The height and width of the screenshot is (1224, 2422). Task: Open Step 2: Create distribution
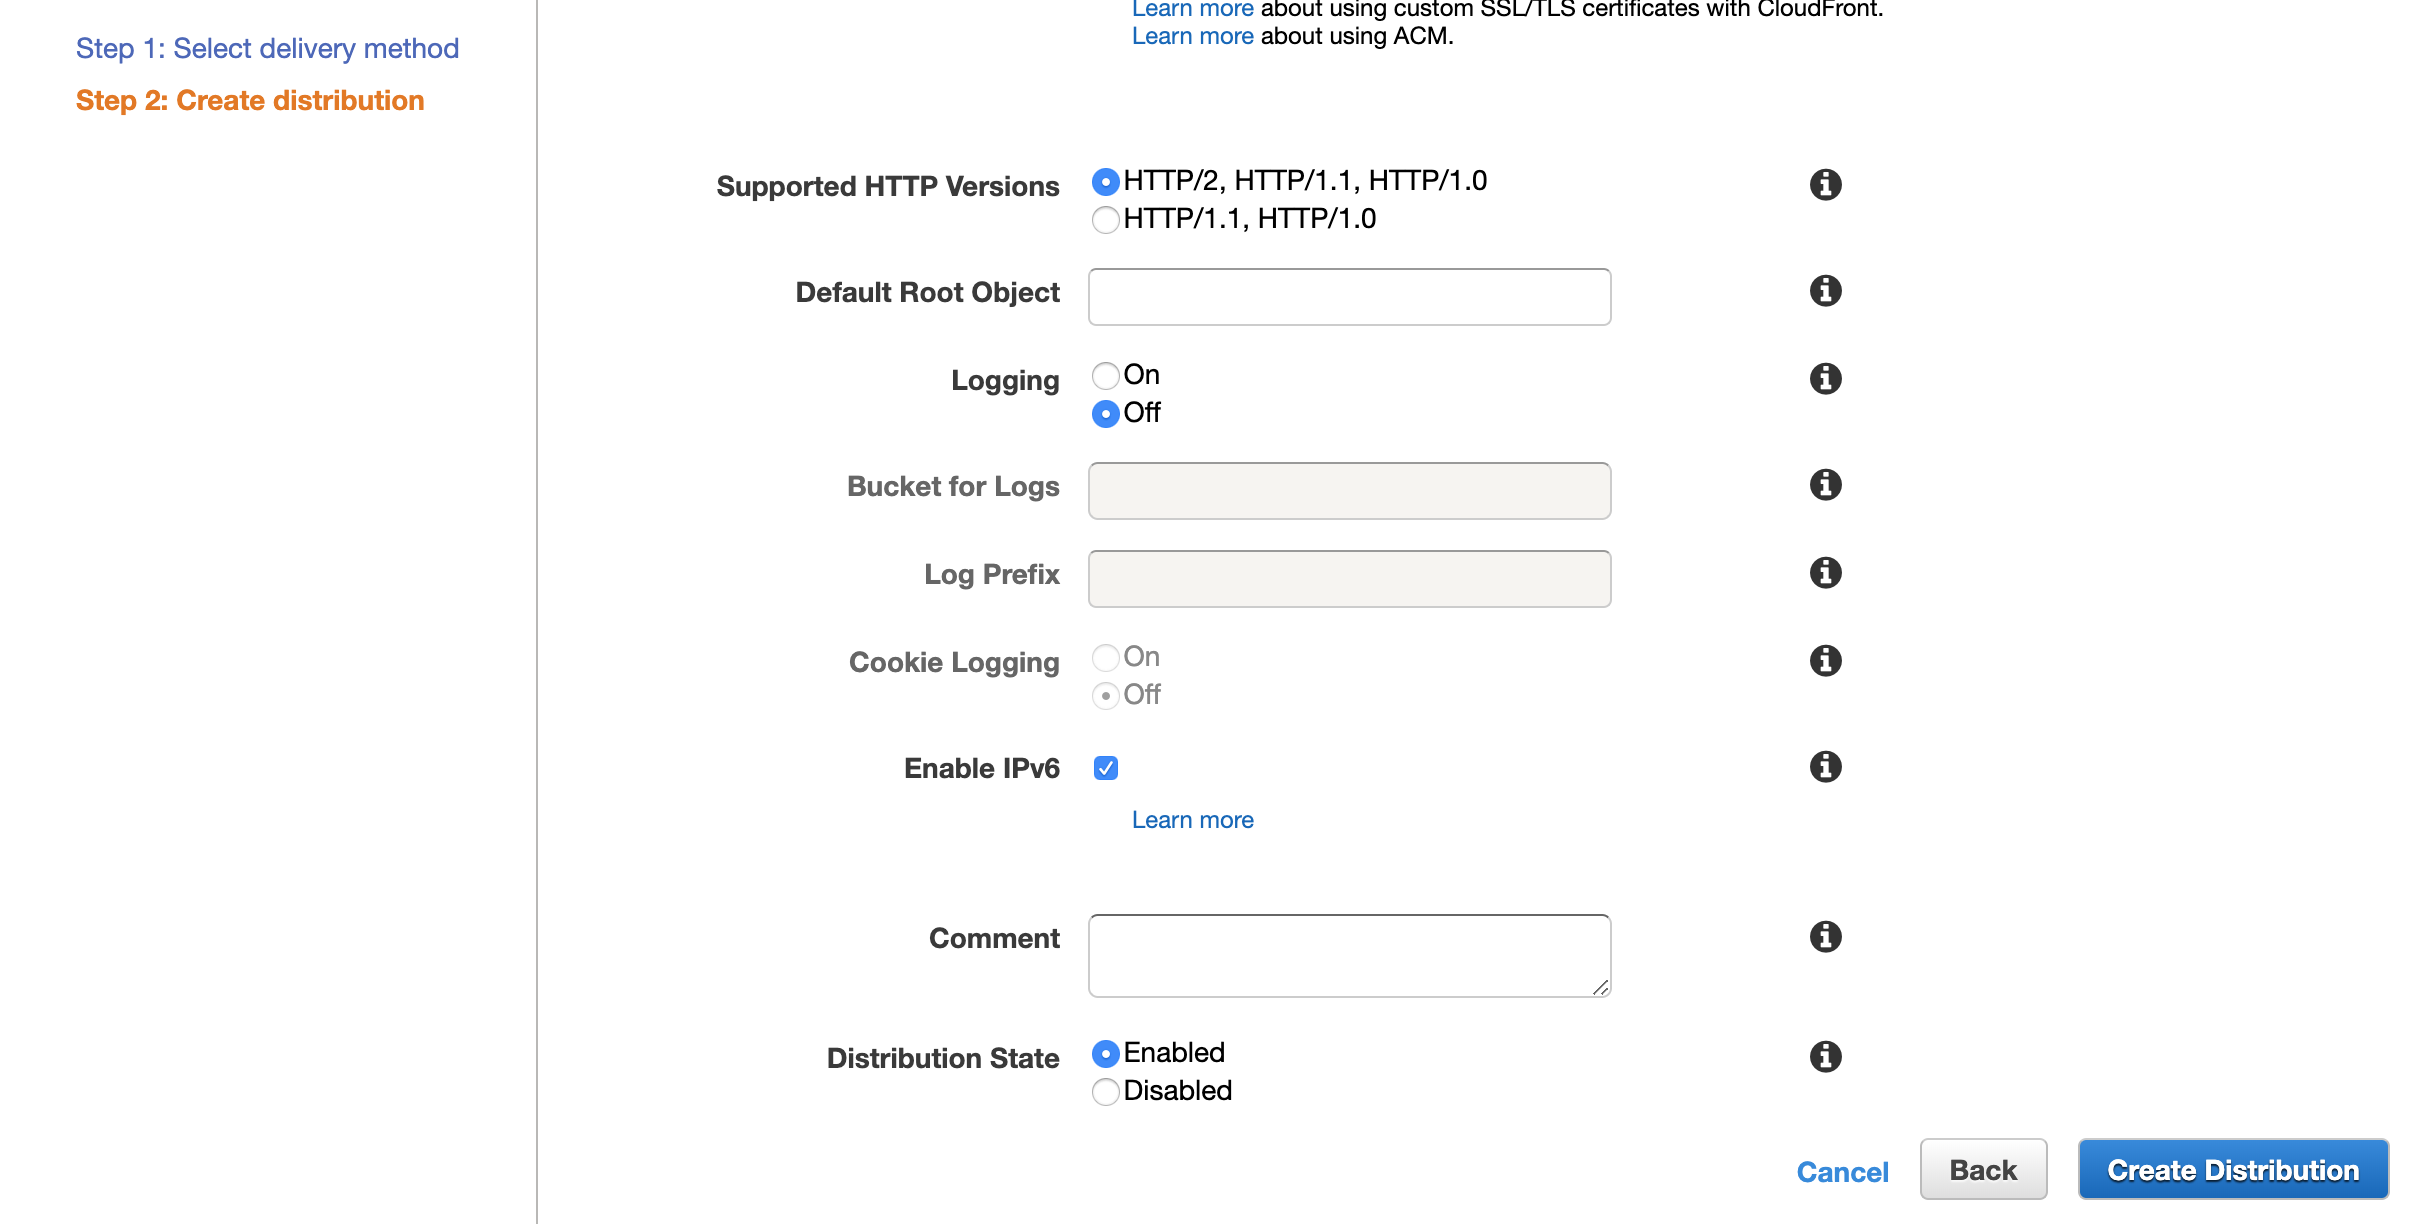pos(250,100)
